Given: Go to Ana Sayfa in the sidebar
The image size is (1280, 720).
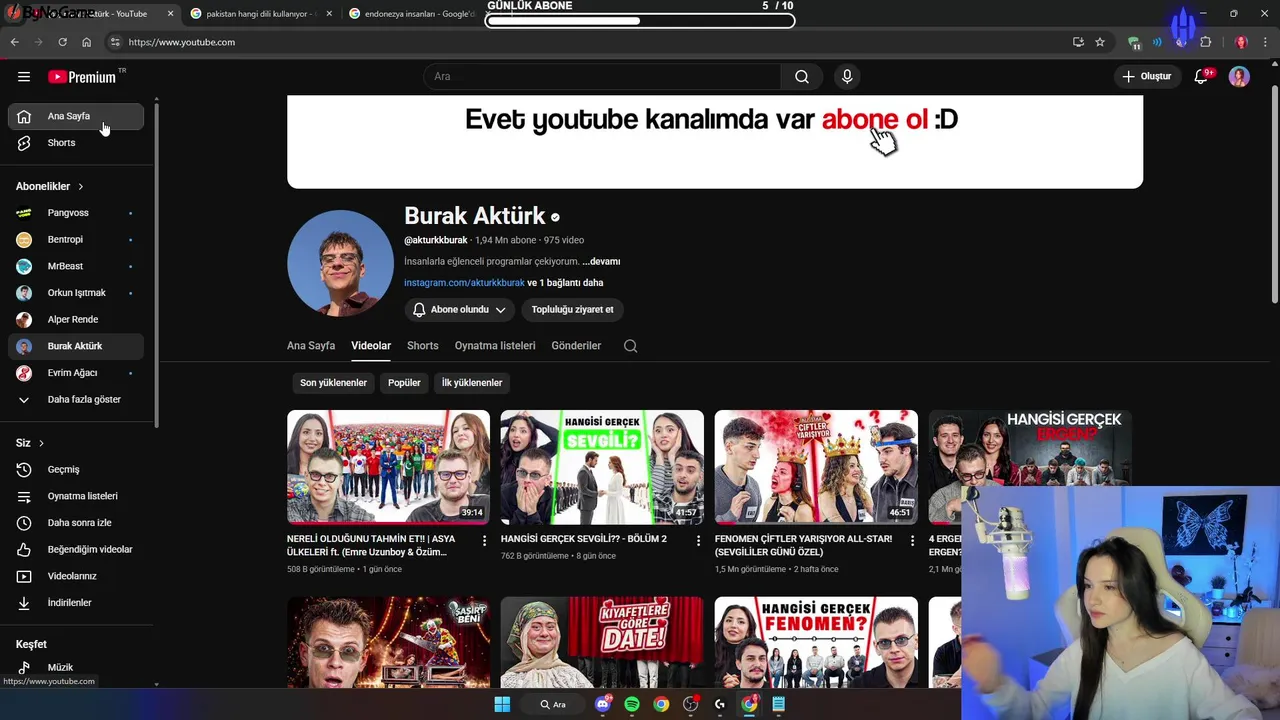Looking at the screenshot, I should 76,116.
